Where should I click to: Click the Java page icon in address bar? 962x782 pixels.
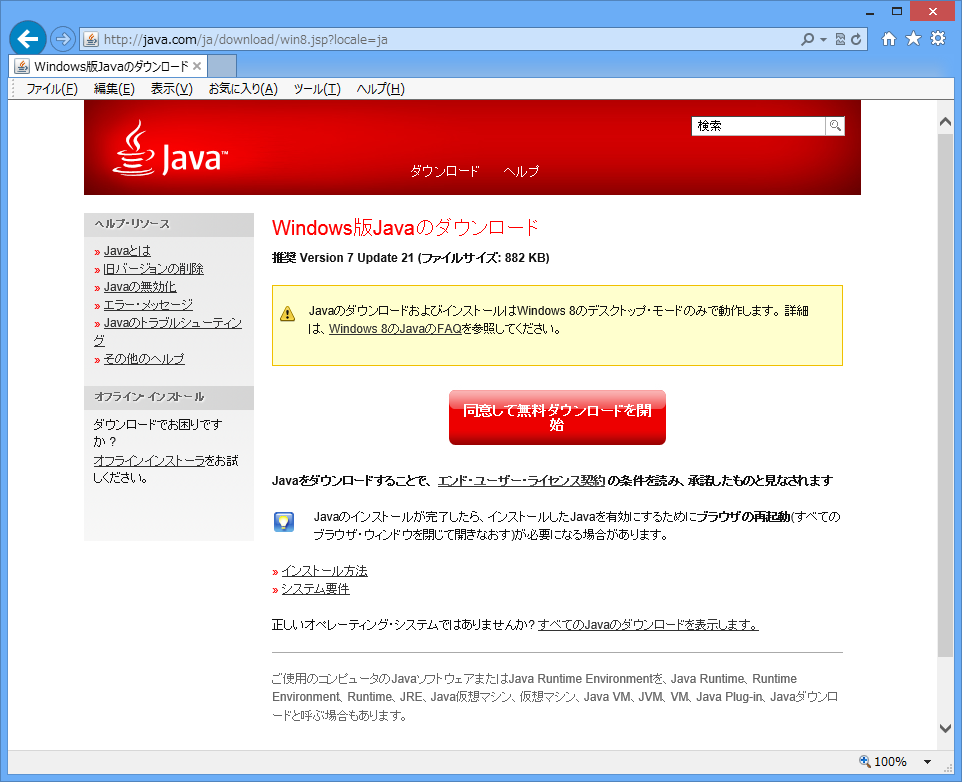coord(91,39)
